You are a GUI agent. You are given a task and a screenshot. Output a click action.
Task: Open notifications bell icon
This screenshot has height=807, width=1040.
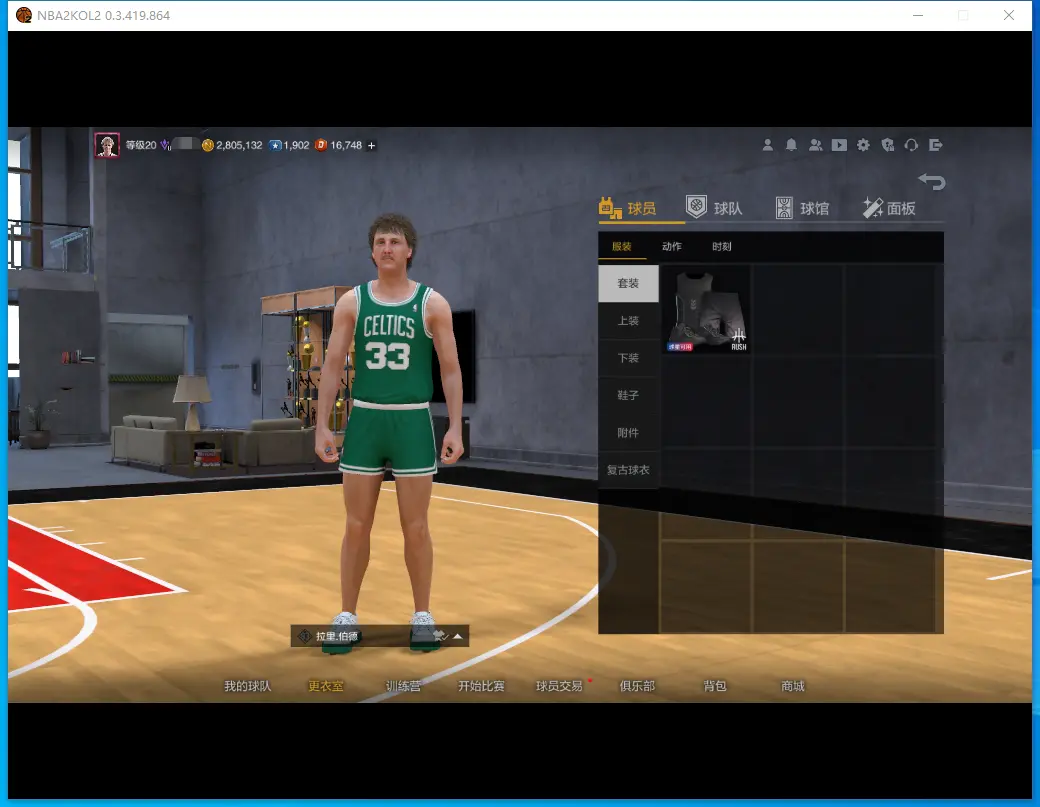(791, 145)
